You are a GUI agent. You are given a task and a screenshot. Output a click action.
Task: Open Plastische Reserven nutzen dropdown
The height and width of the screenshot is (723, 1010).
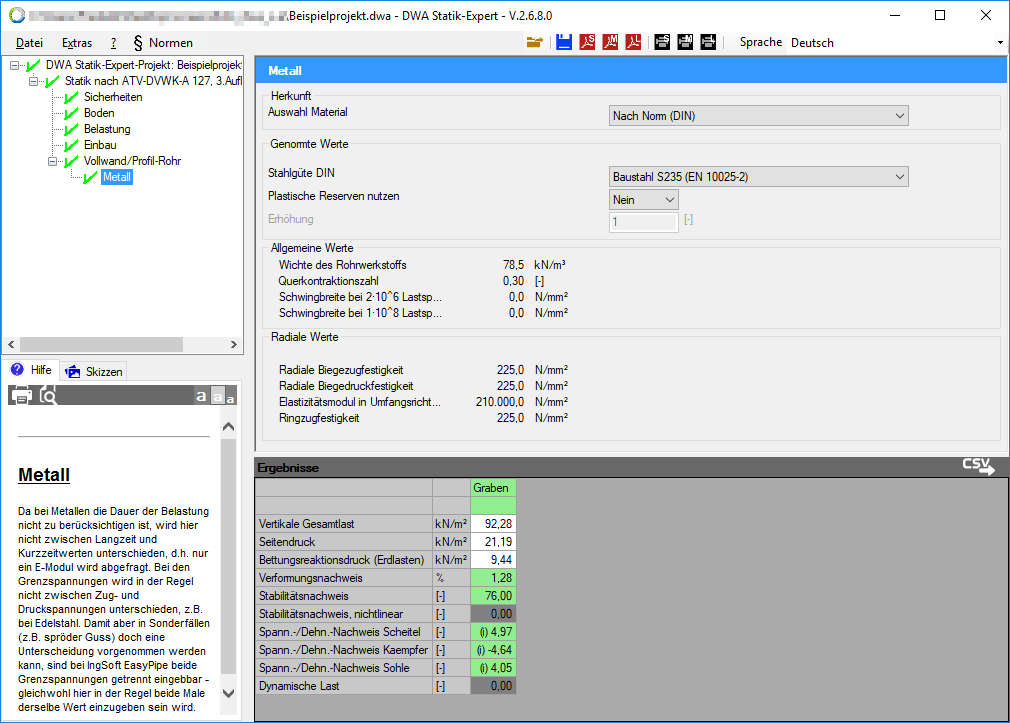pyautogui.click(x=644, y=200)
